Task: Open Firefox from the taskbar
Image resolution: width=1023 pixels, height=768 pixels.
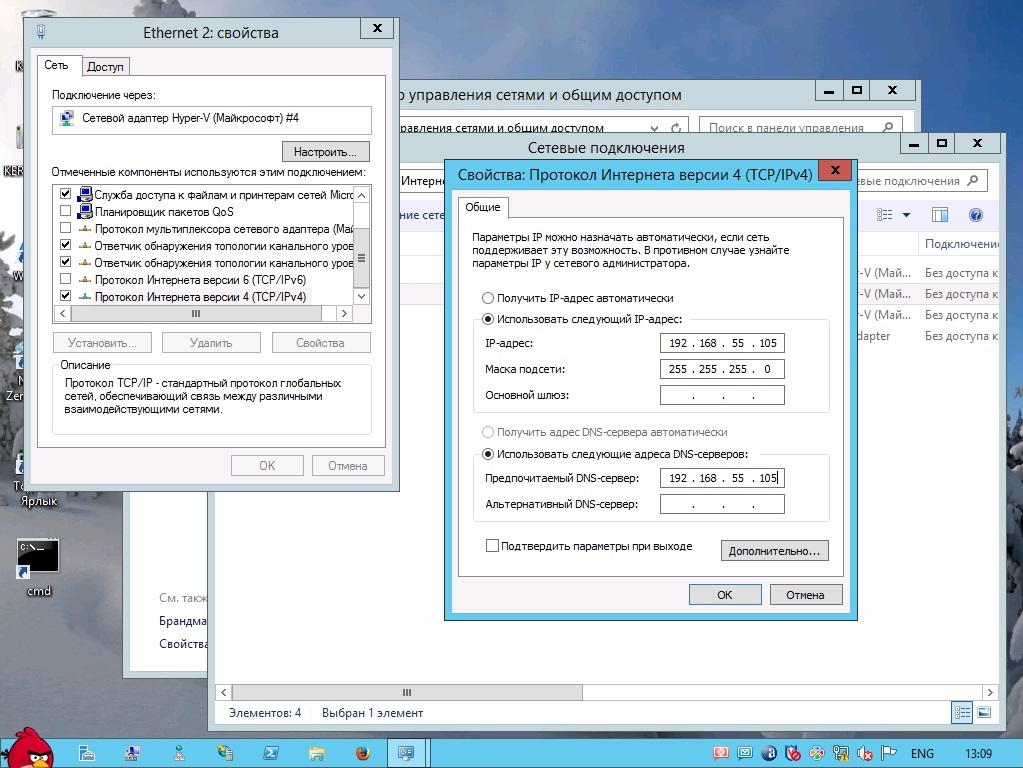Action: 361,752
